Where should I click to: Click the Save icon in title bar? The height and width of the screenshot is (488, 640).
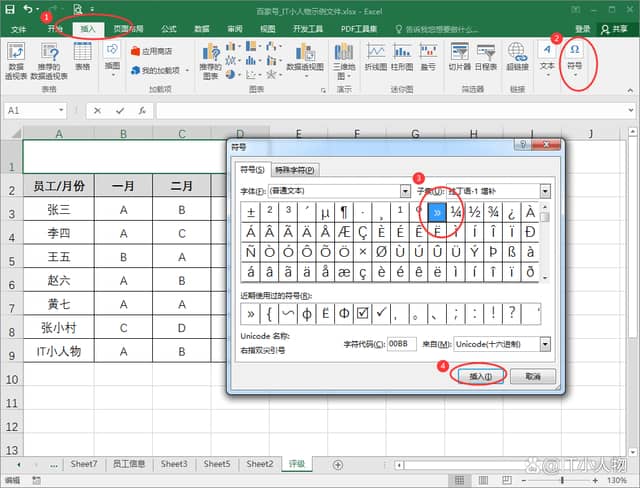coord(10,9)
